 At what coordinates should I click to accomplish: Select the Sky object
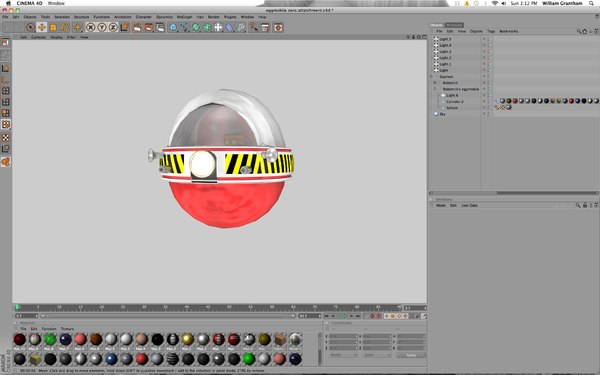click(x=442, y=114)
